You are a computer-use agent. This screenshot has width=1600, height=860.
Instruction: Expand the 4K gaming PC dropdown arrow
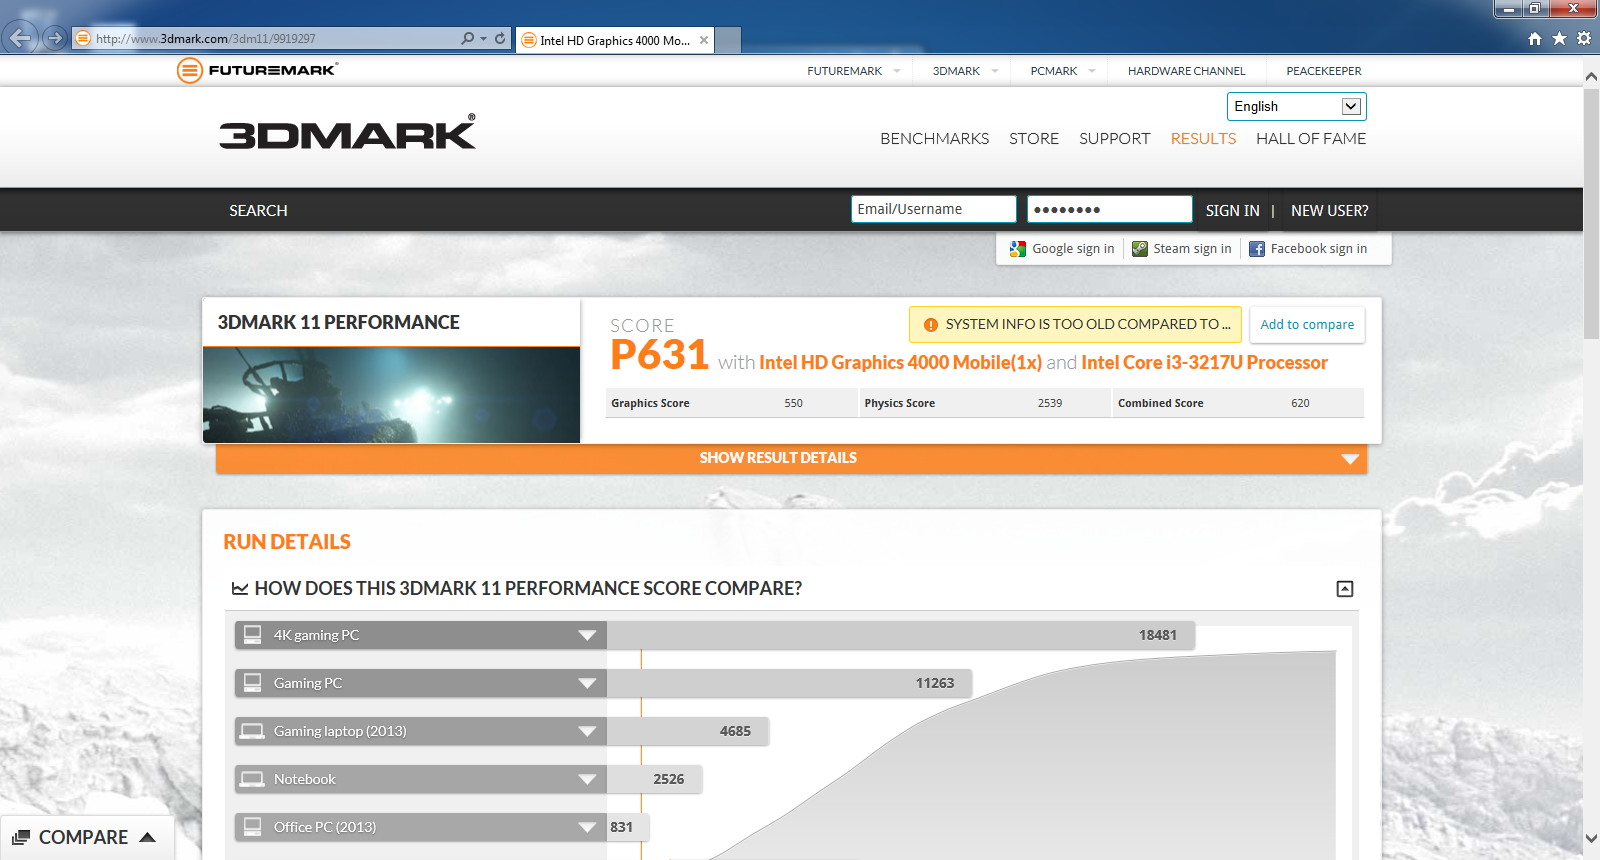(587, 635)
